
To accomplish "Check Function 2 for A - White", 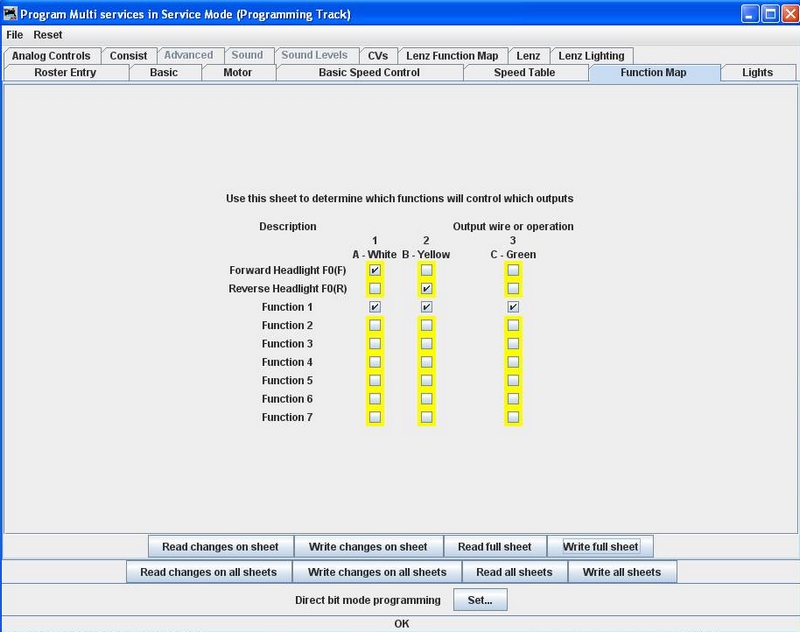I will [374, 325].
